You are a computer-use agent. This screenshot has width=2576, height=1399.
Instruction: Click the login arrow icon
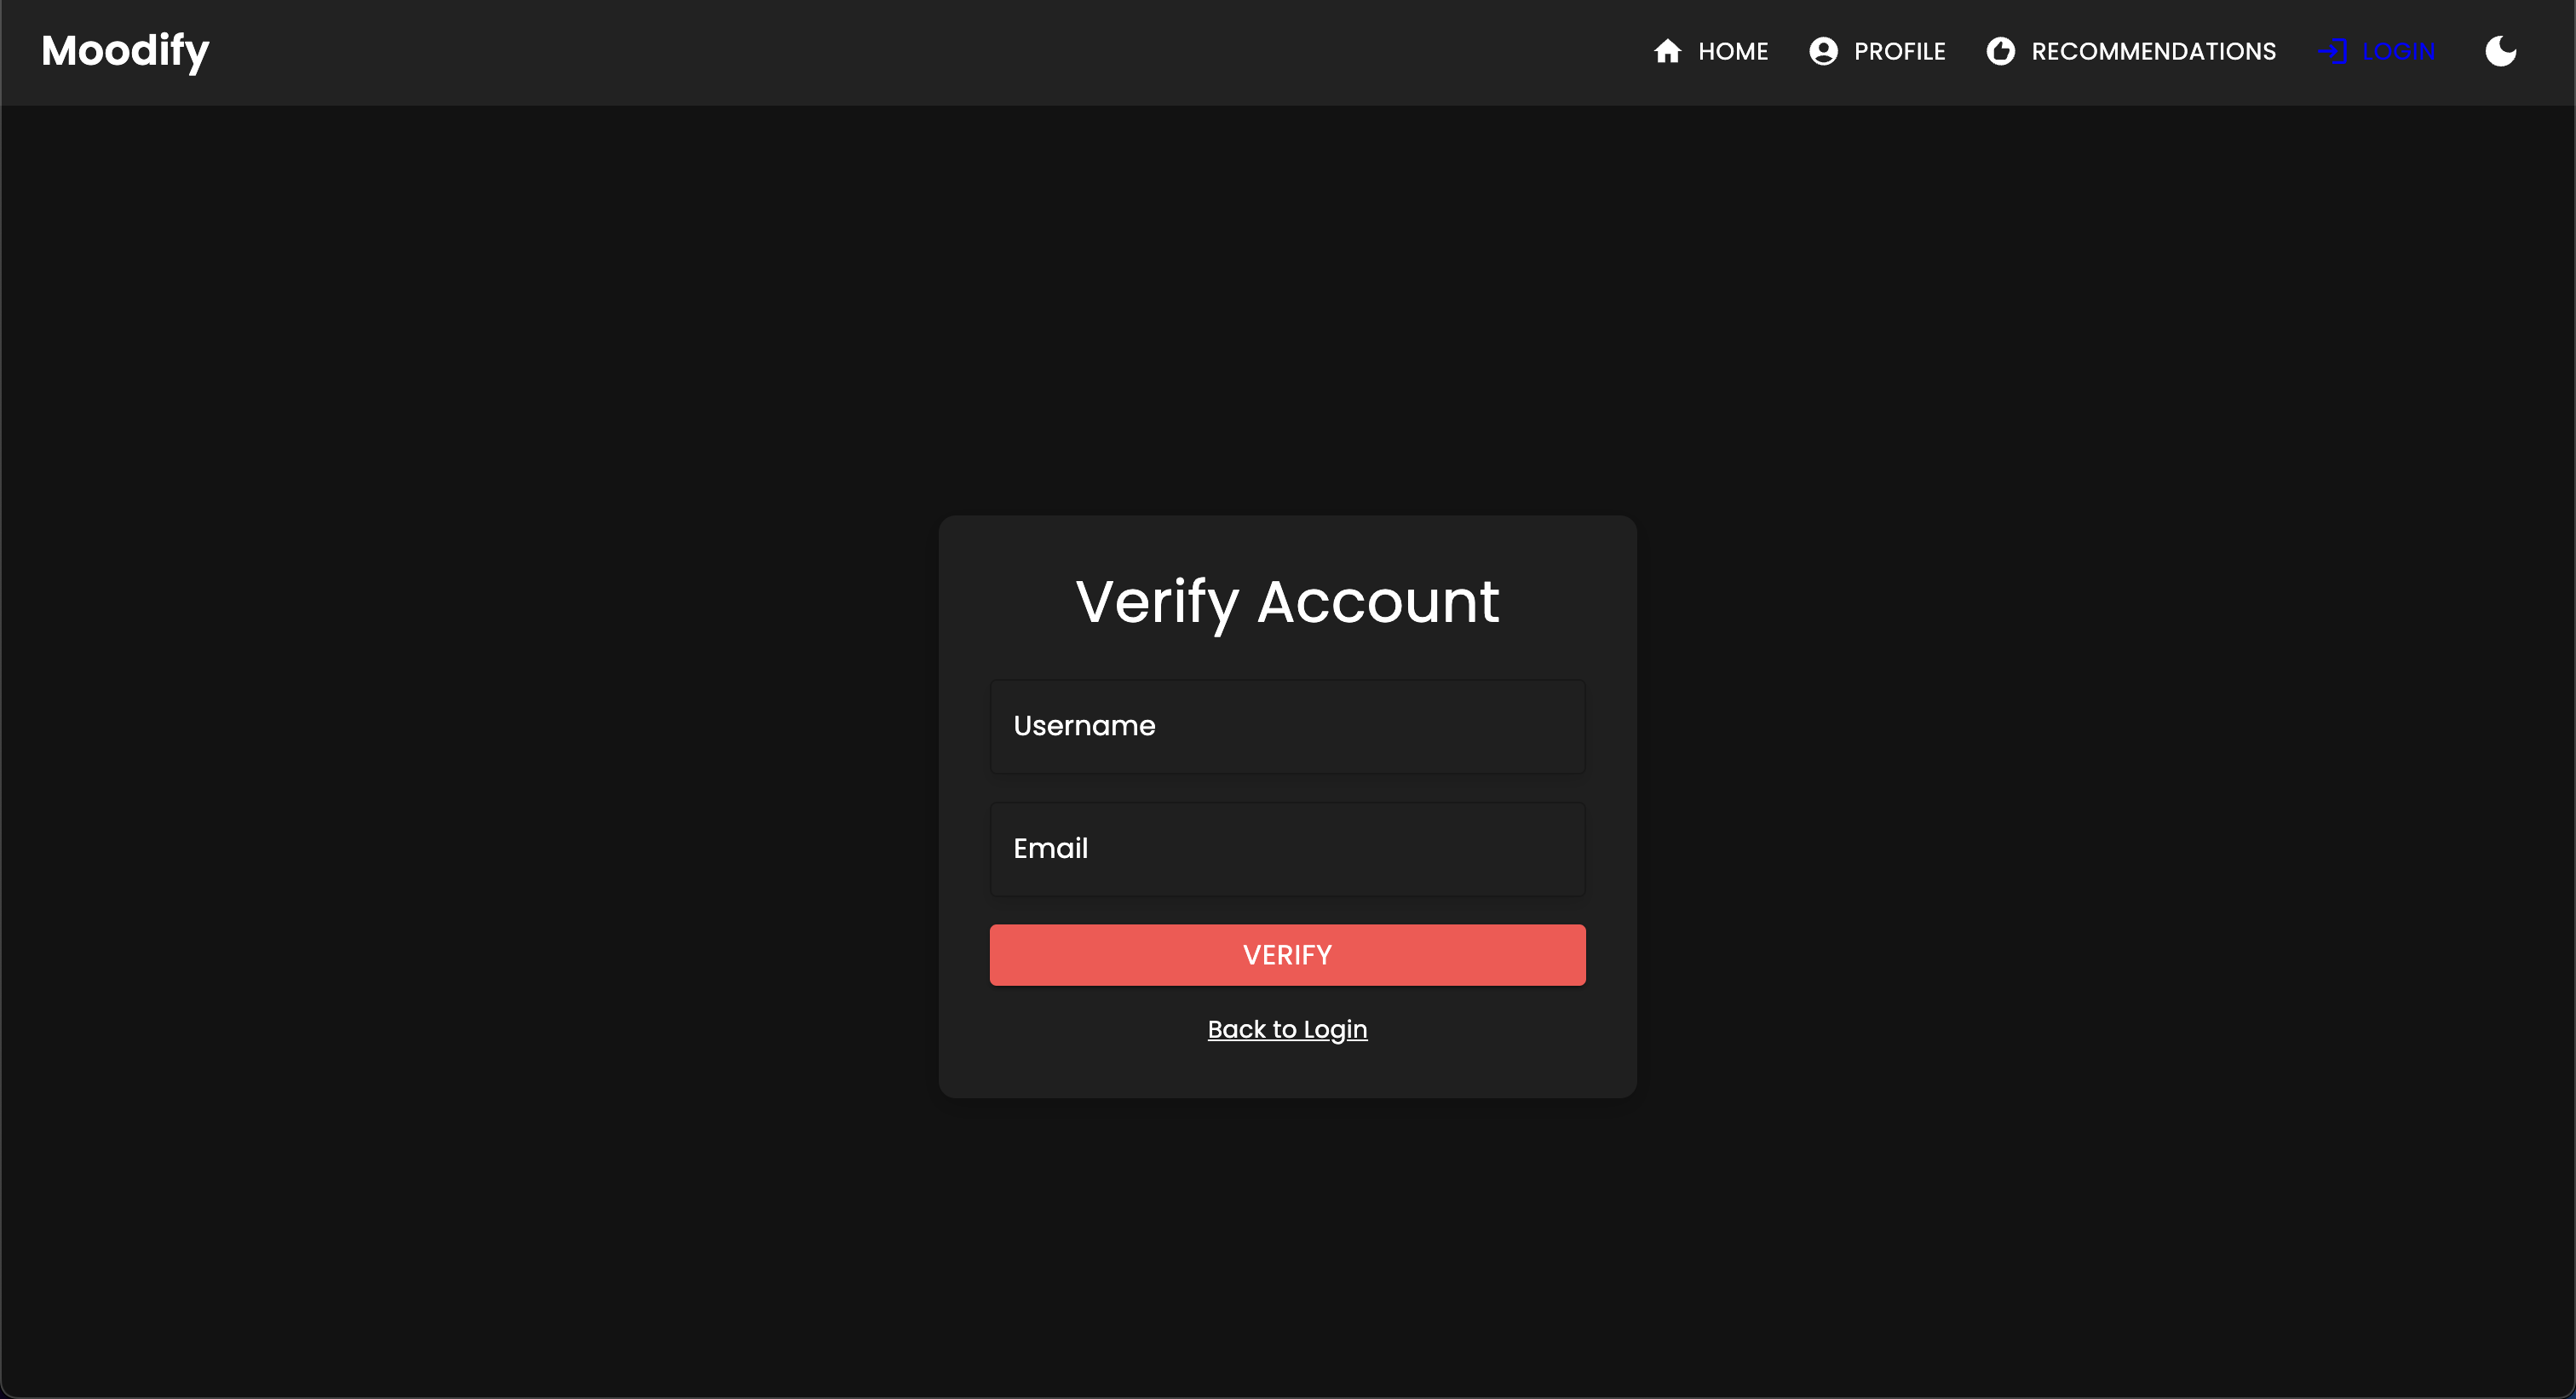tap(2333, 51)
